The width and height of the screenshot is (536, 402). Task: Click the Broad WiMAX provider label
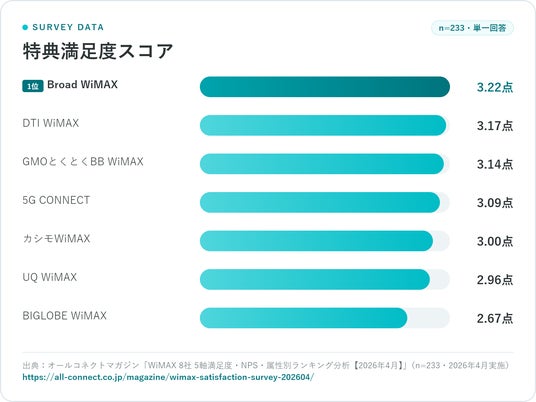[82, 84]
